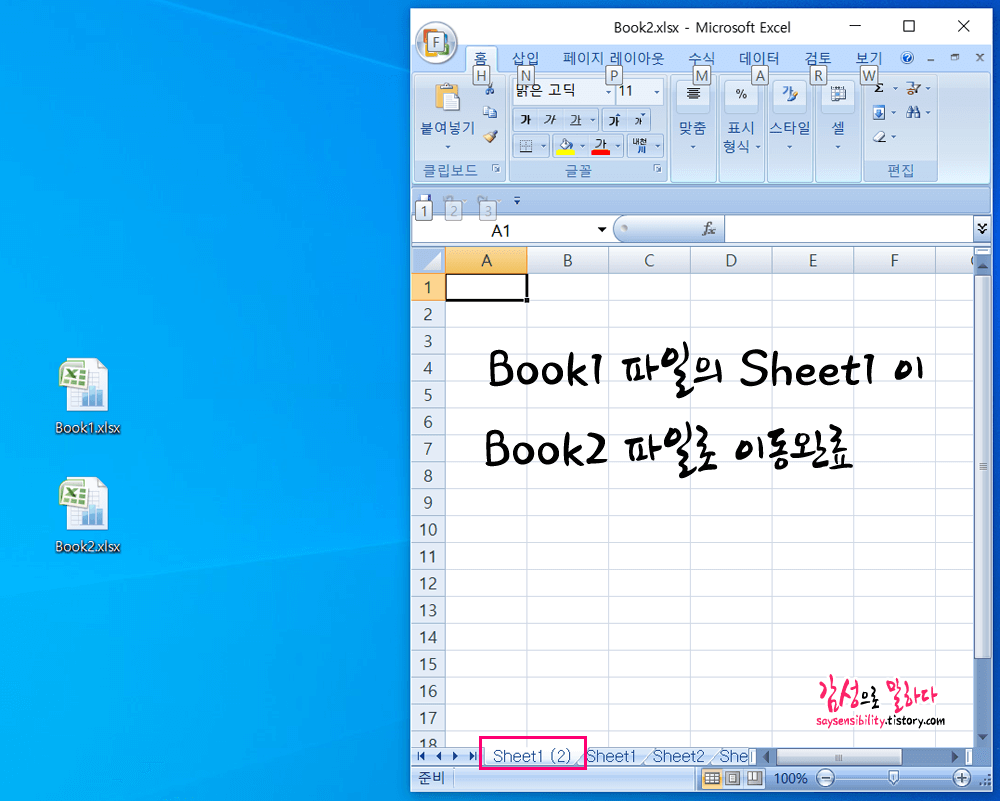
Task: Click the Select All corner button
Action: point(428,260)
